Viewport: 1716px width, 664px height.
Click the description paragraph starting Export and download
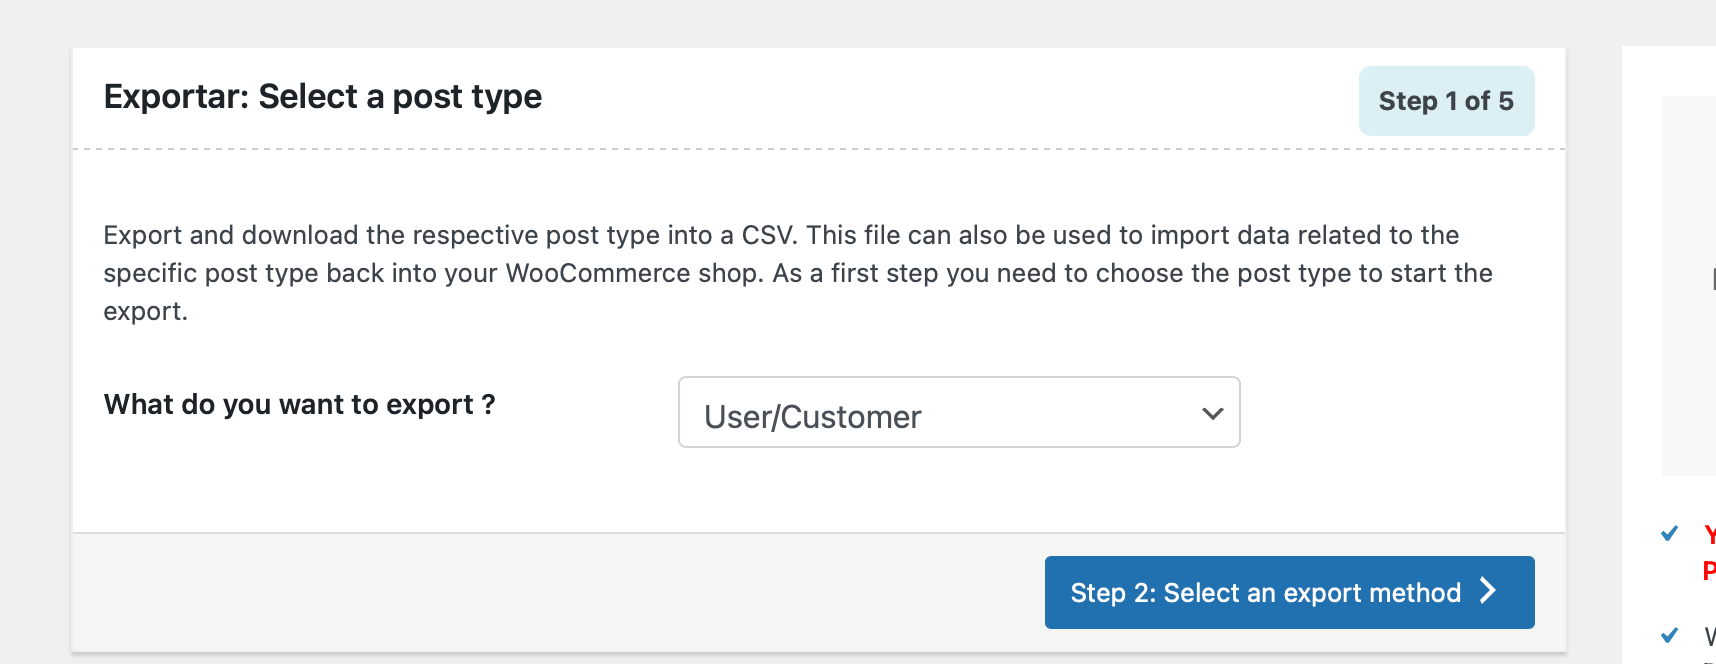point(798,273)
